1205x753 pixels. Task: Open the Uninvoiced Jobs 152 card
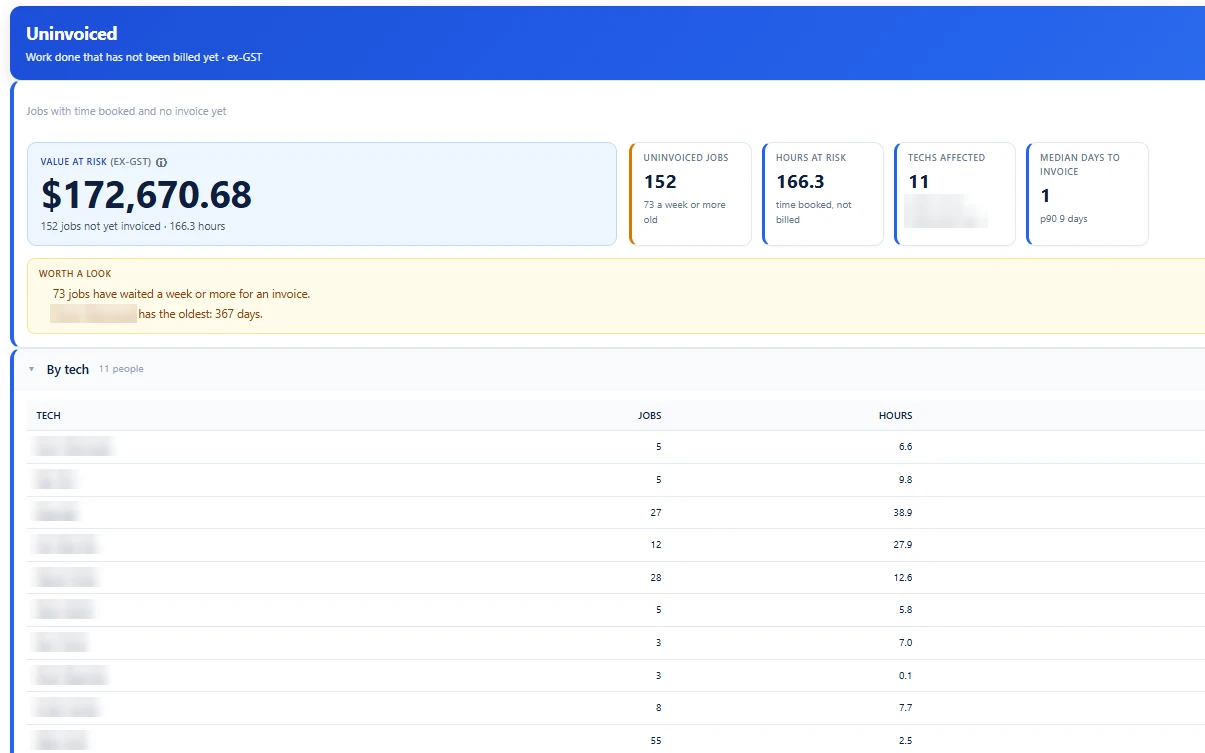click(x=690, y=194)
